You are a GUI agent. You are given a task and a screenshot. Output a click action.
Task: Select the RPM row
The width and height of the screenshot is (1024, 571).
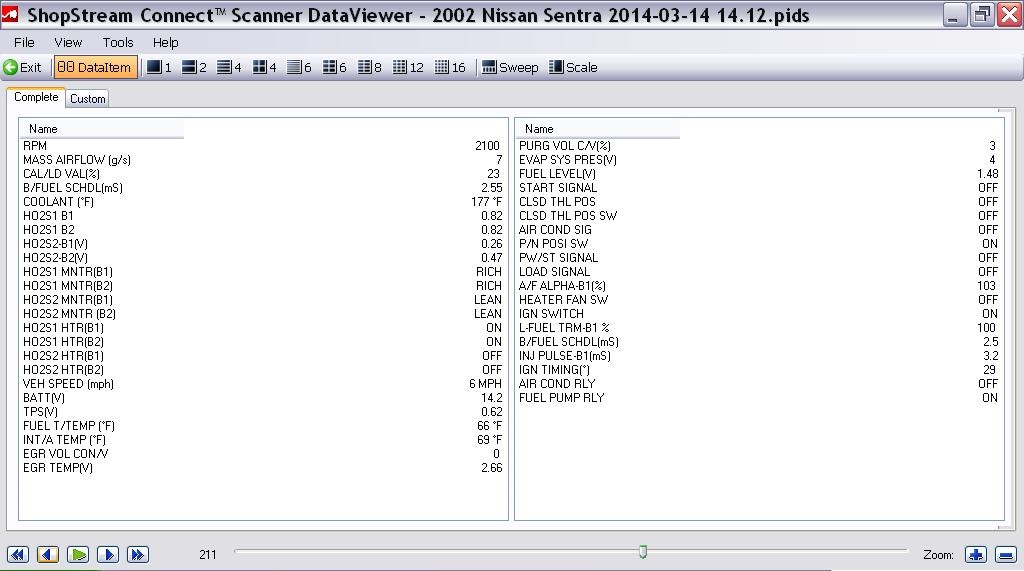click(263, 146)
